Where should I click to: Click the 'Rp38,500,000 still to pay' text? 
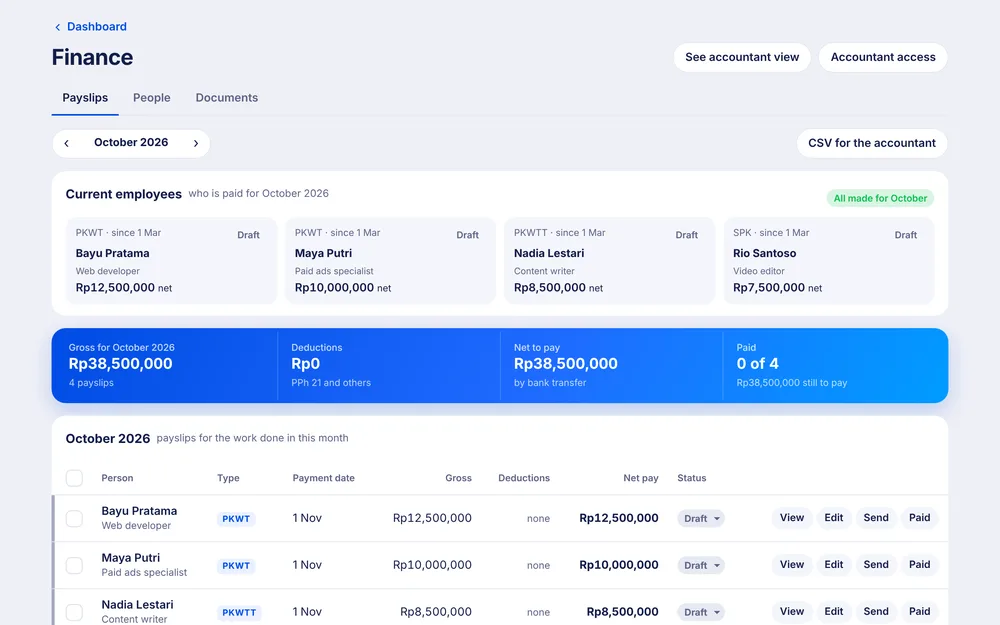coord(791,383)
